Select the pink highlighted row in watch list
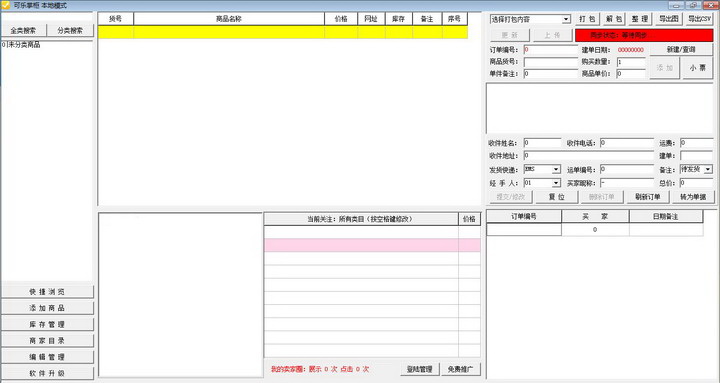Screen dimensions: 720x383 click(x=372, y=245)
